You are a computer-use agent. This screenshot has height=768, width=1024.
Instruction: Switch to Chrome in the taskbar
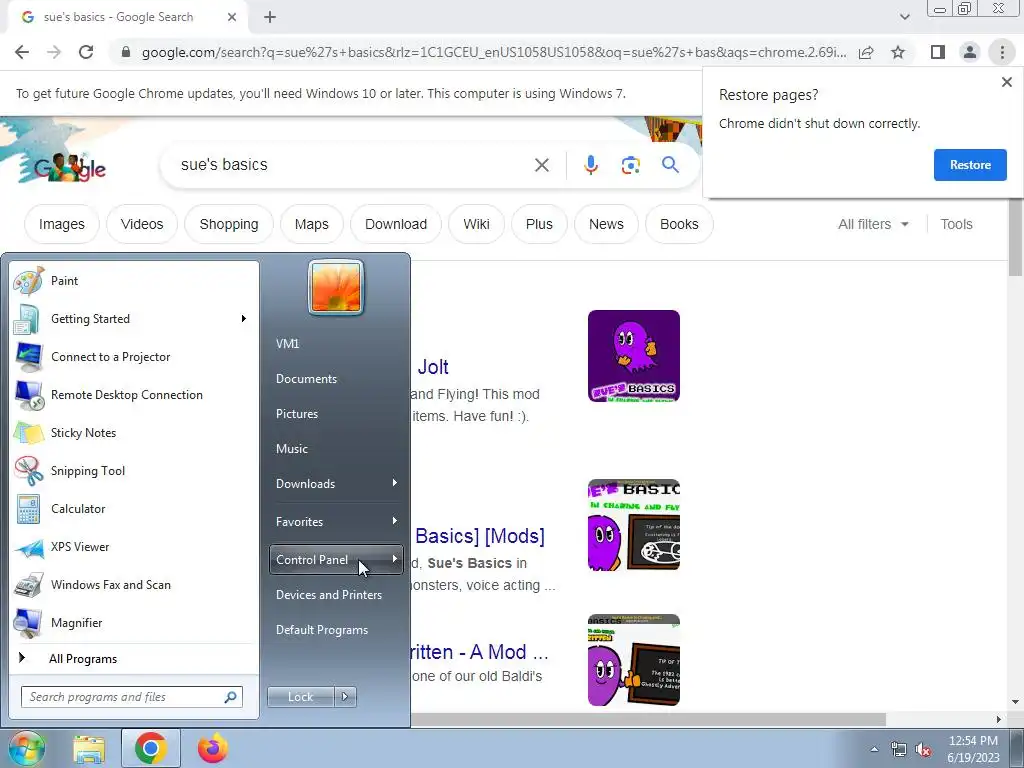150,749
